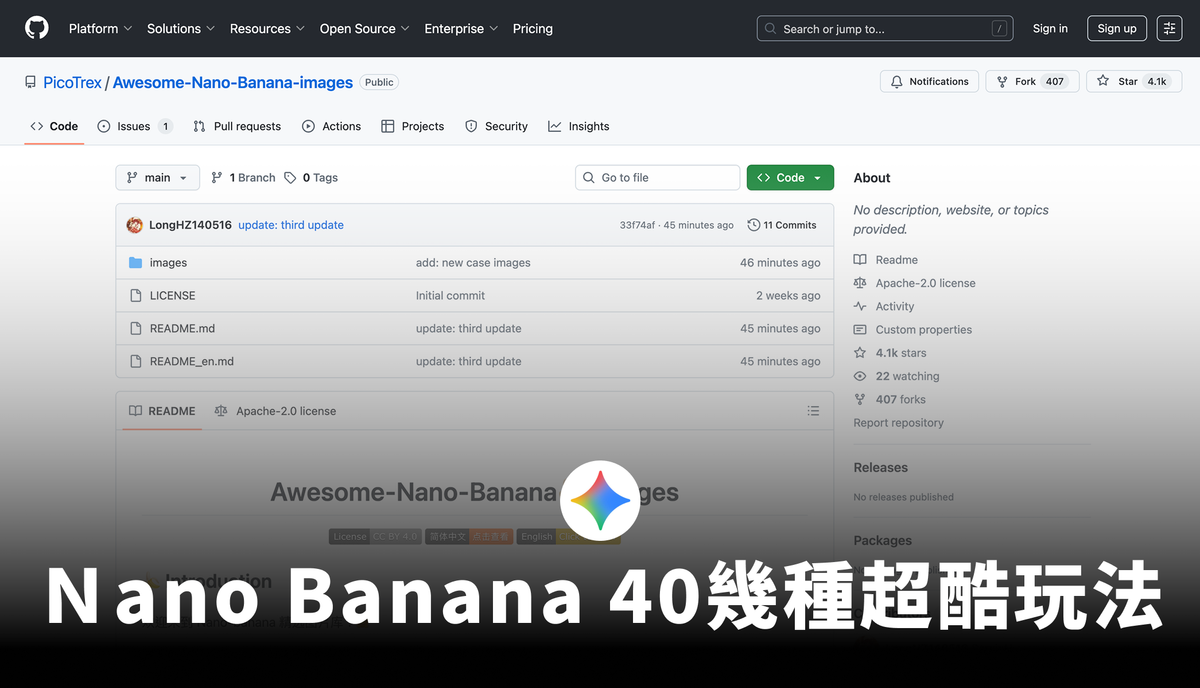Open the main branch selector dropdown
Image resolution: width=1200 pixels, height=688 pixels.
(x=157, y=178)
